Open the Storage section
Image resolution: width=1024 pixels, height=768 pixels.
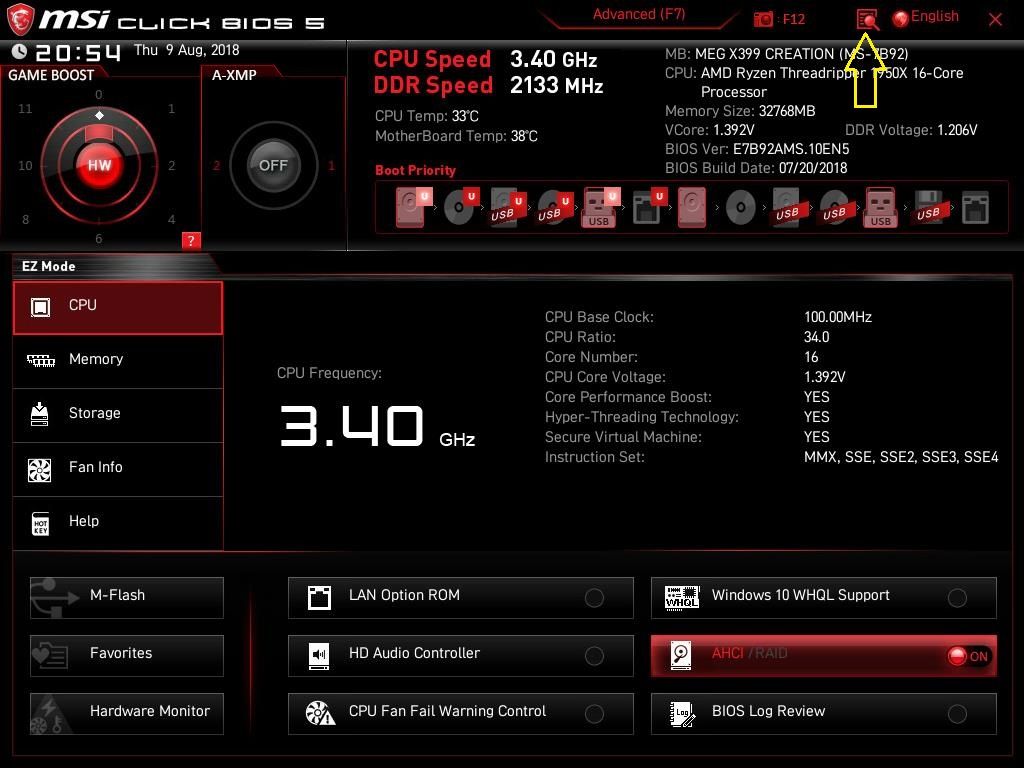pyautogui.click(x=118, y=415)
